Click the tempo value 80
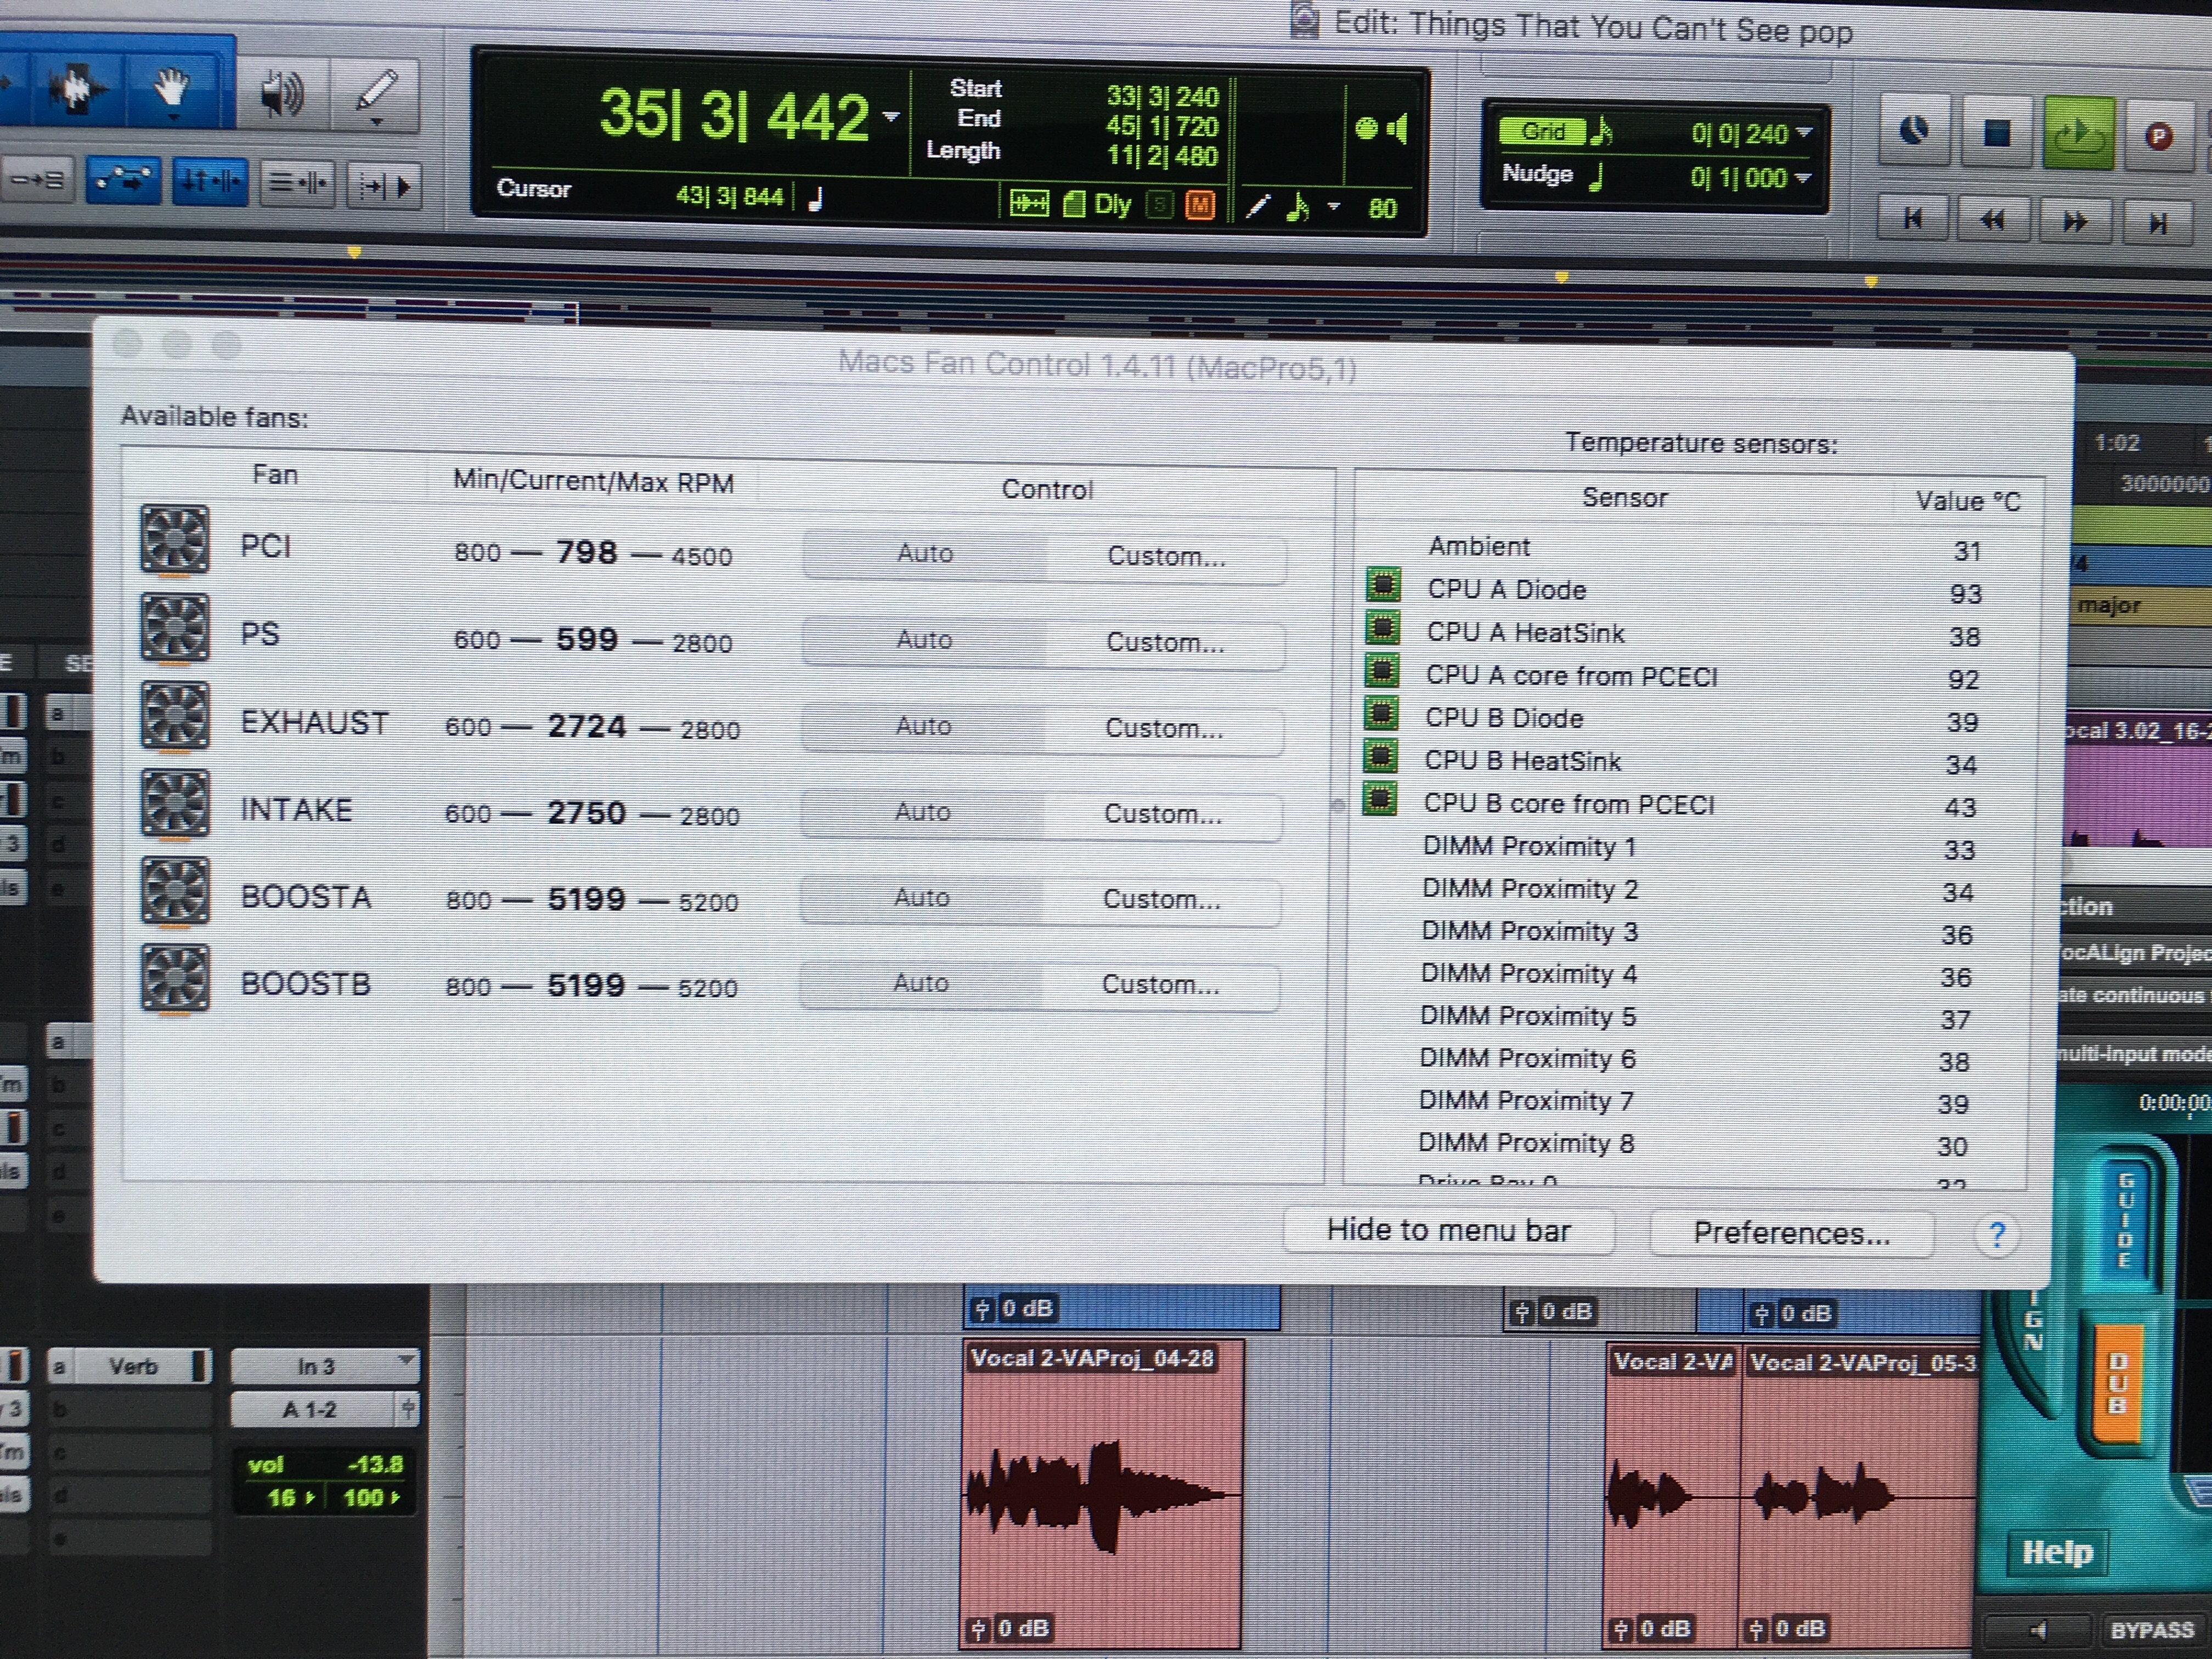2212x1659 pixels. (x=1382, y=208)
